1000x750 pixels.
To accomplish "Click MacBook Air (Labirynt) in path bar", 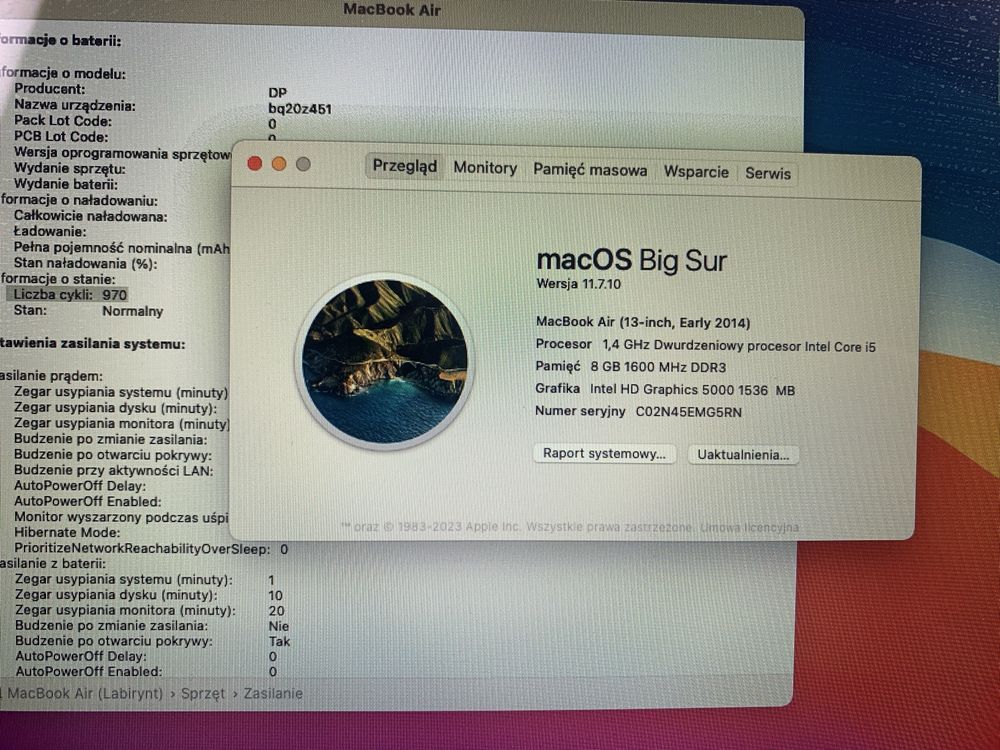I will tap(85, 693).
